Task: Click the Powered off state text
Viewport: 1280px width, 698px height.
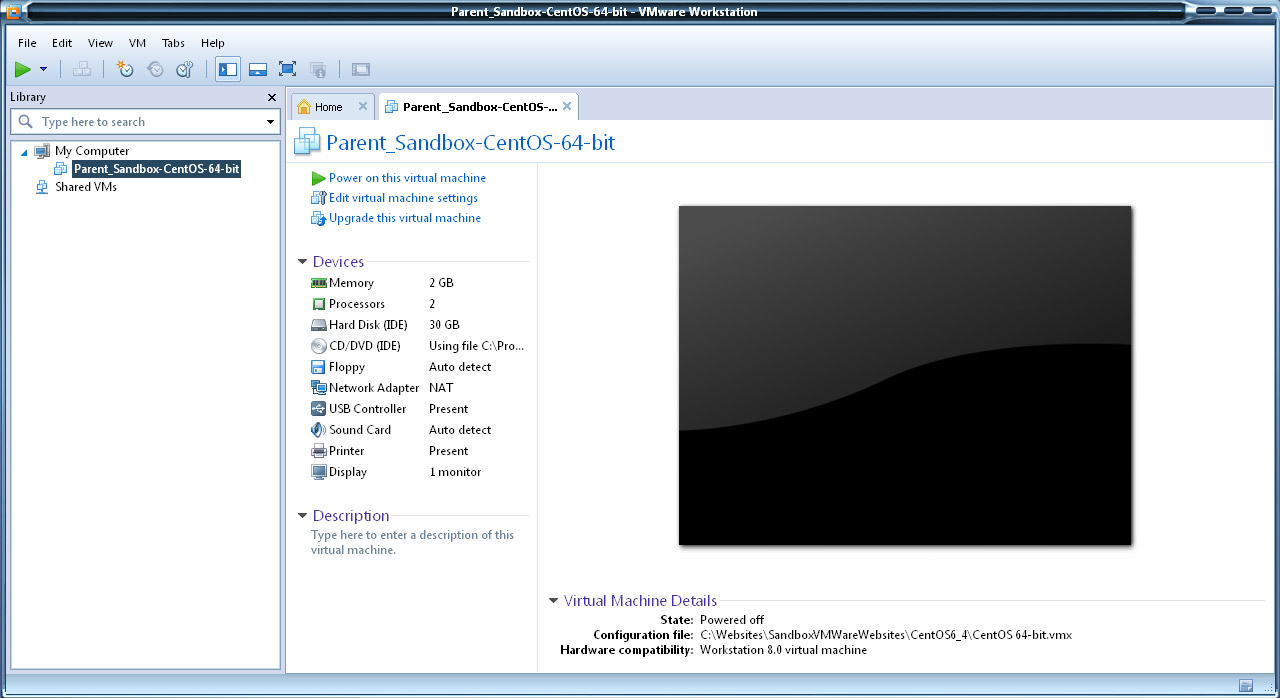Action: point(731,620)
